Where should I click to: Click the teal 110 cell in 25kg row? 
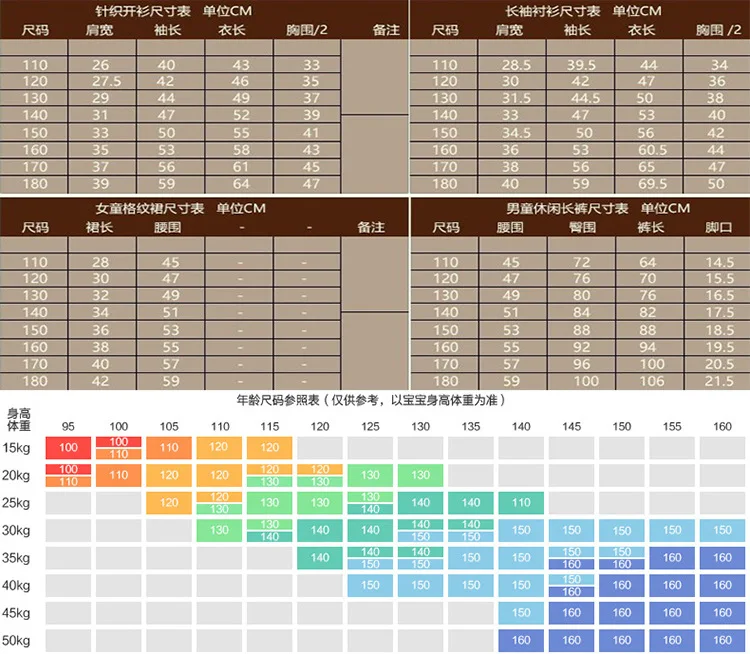click(x=521, y=503)
